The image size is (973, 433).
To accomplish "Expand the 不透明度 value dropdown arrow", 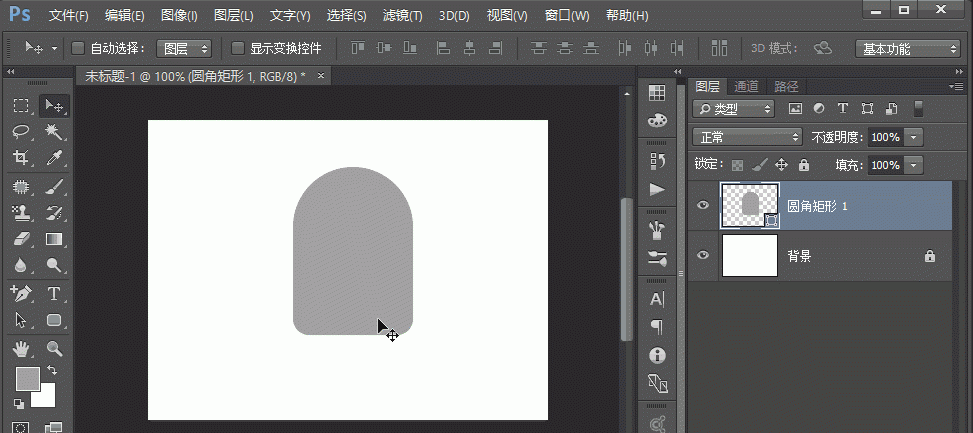I will 914,136.
